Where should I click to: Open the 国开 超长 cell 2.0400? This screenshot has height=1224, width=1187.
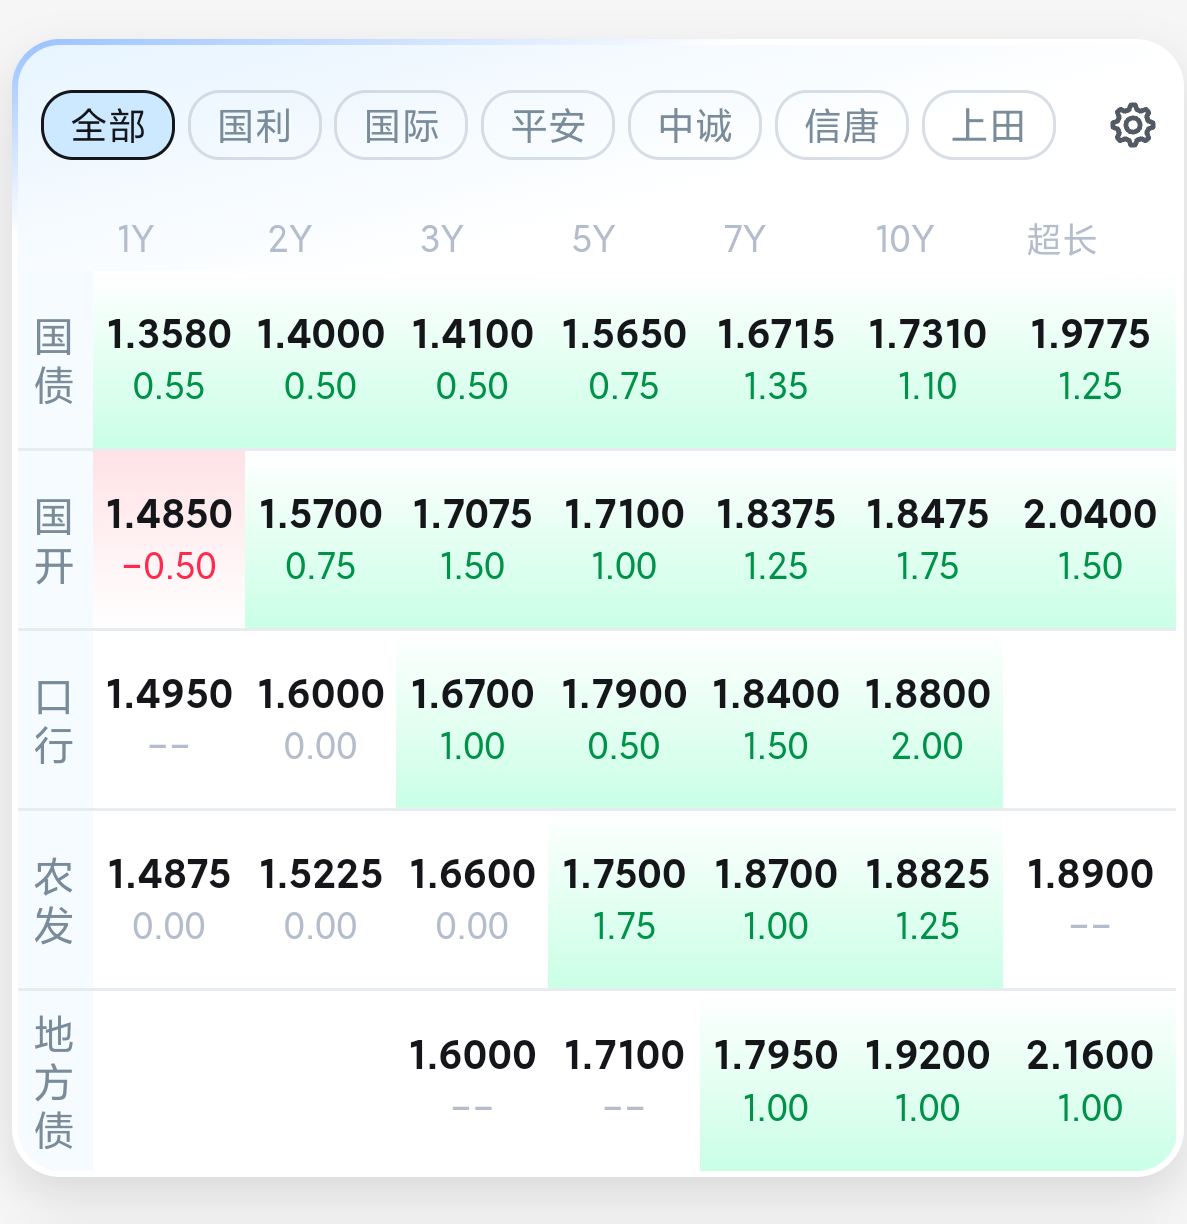1090,540
